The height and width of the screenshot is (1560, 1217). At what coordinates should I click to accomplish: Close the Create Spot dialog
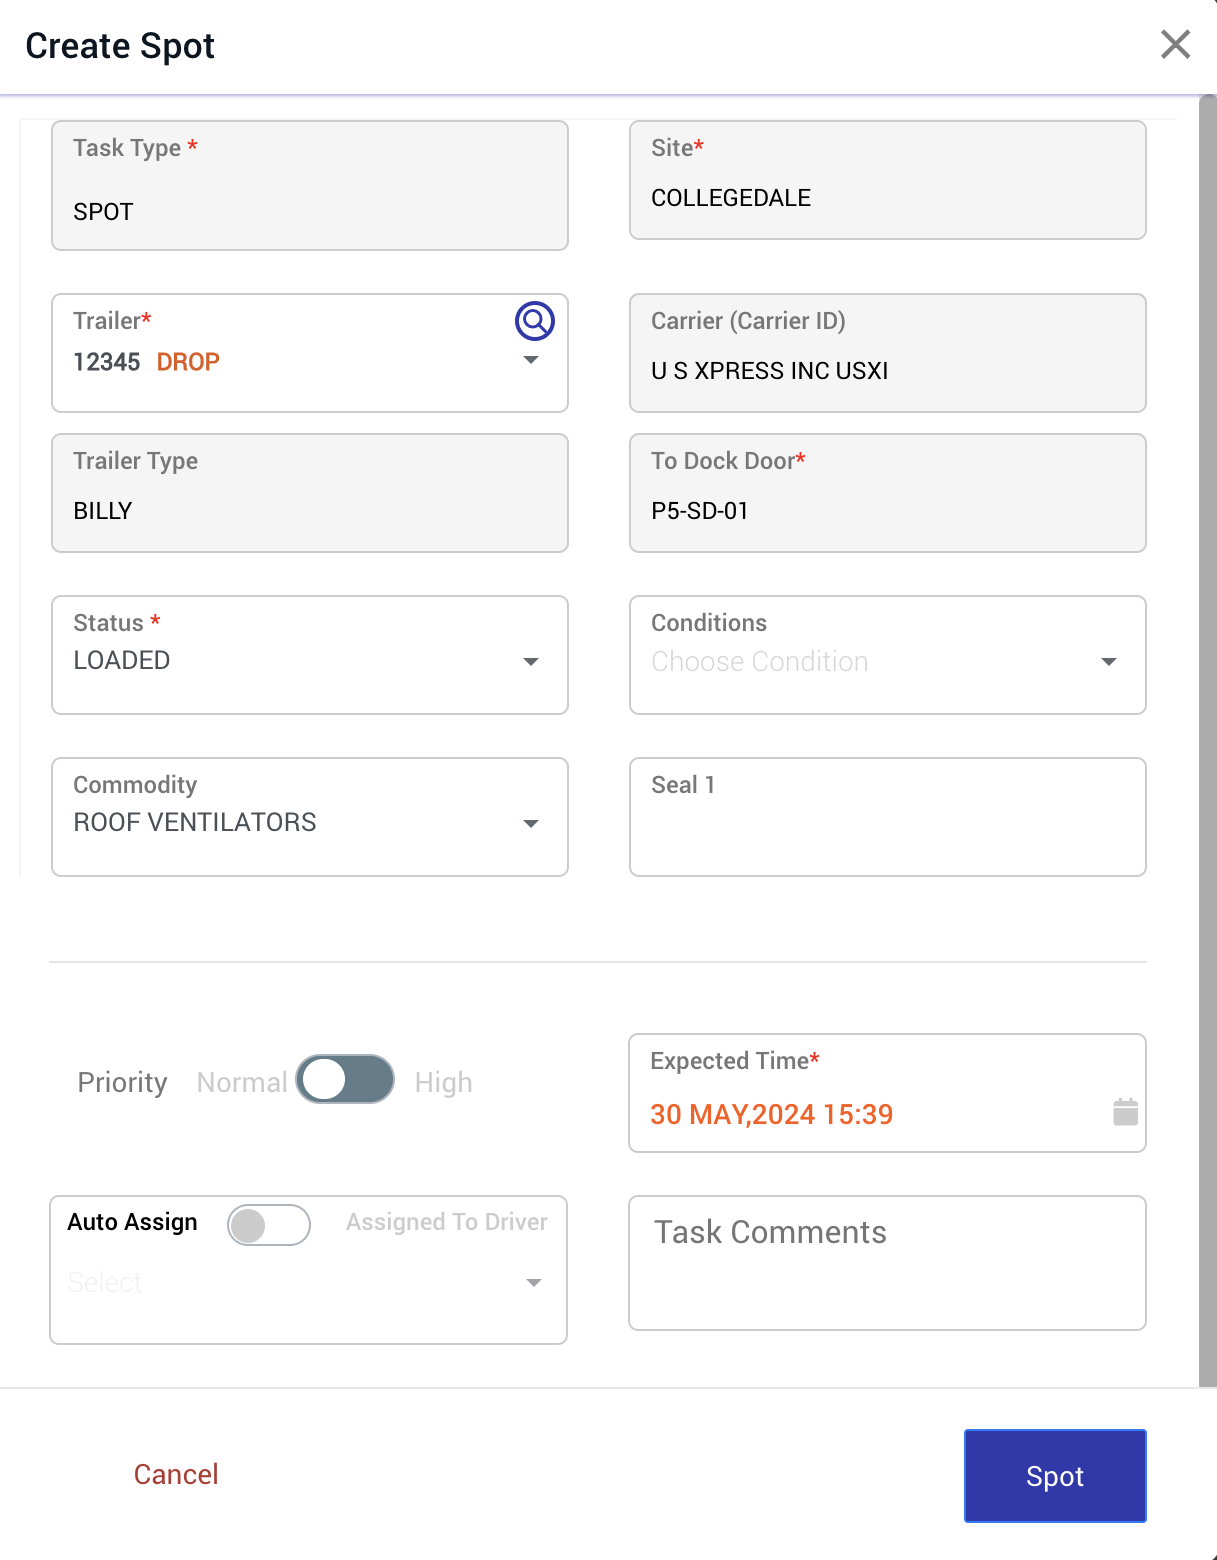coord(1175,45)
